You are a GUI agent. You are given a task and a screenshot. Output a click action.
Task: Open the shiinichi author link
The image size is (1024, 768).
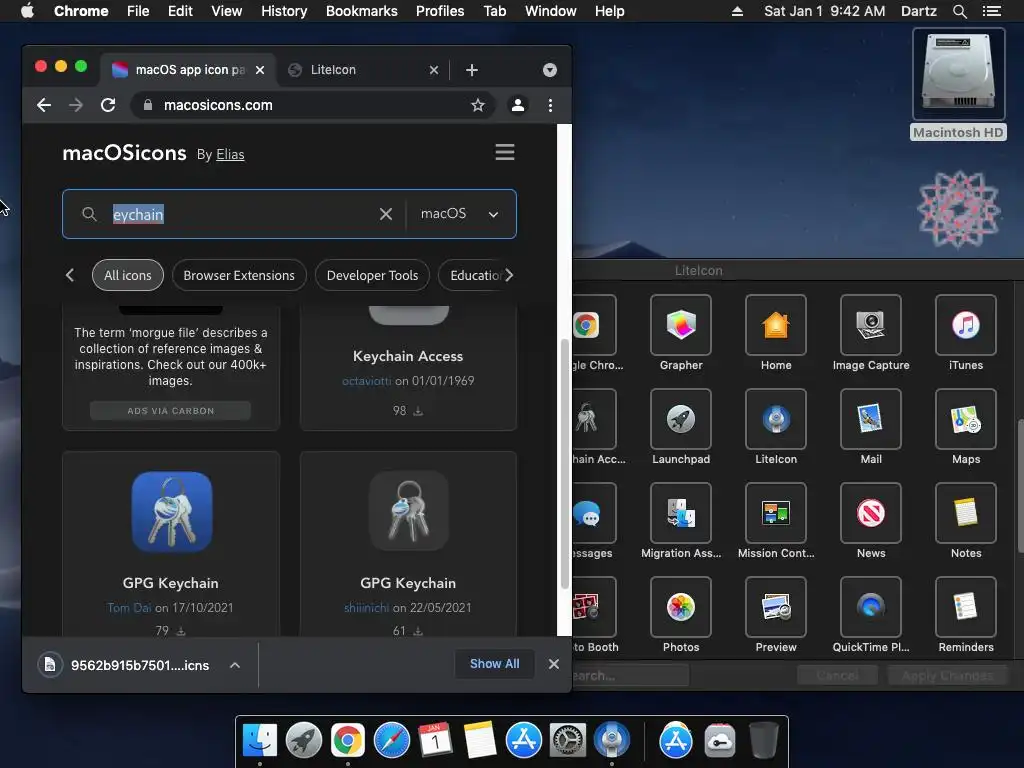366,608
